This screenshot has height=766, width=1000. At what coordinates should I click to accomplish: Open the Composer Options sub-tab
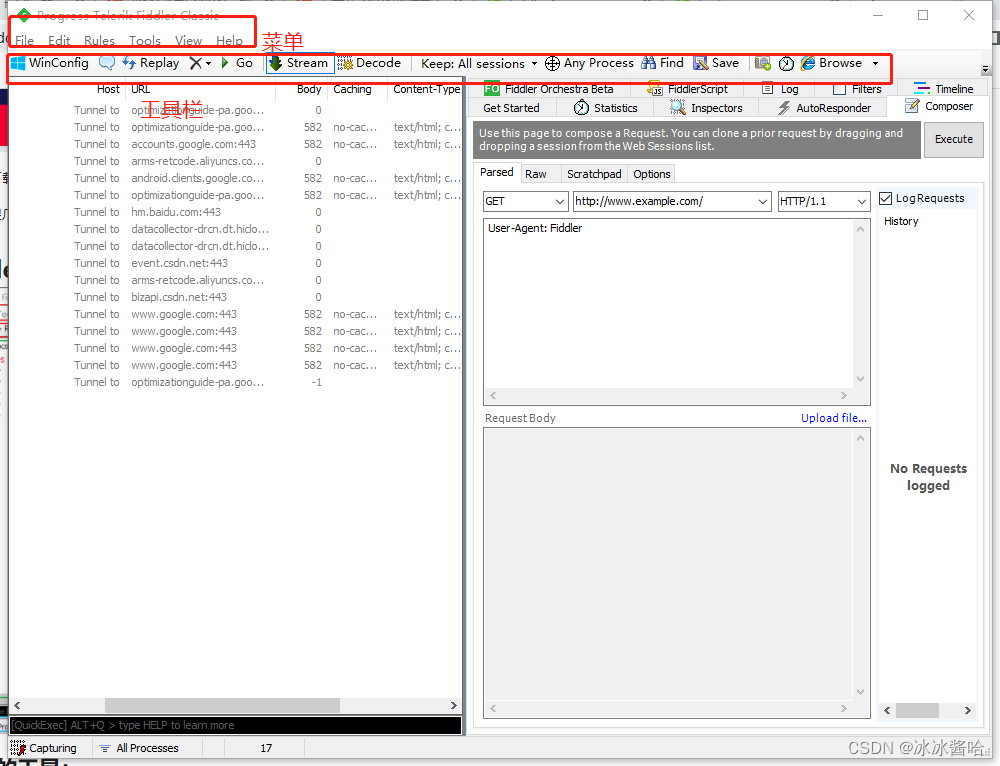pos(652,174)
